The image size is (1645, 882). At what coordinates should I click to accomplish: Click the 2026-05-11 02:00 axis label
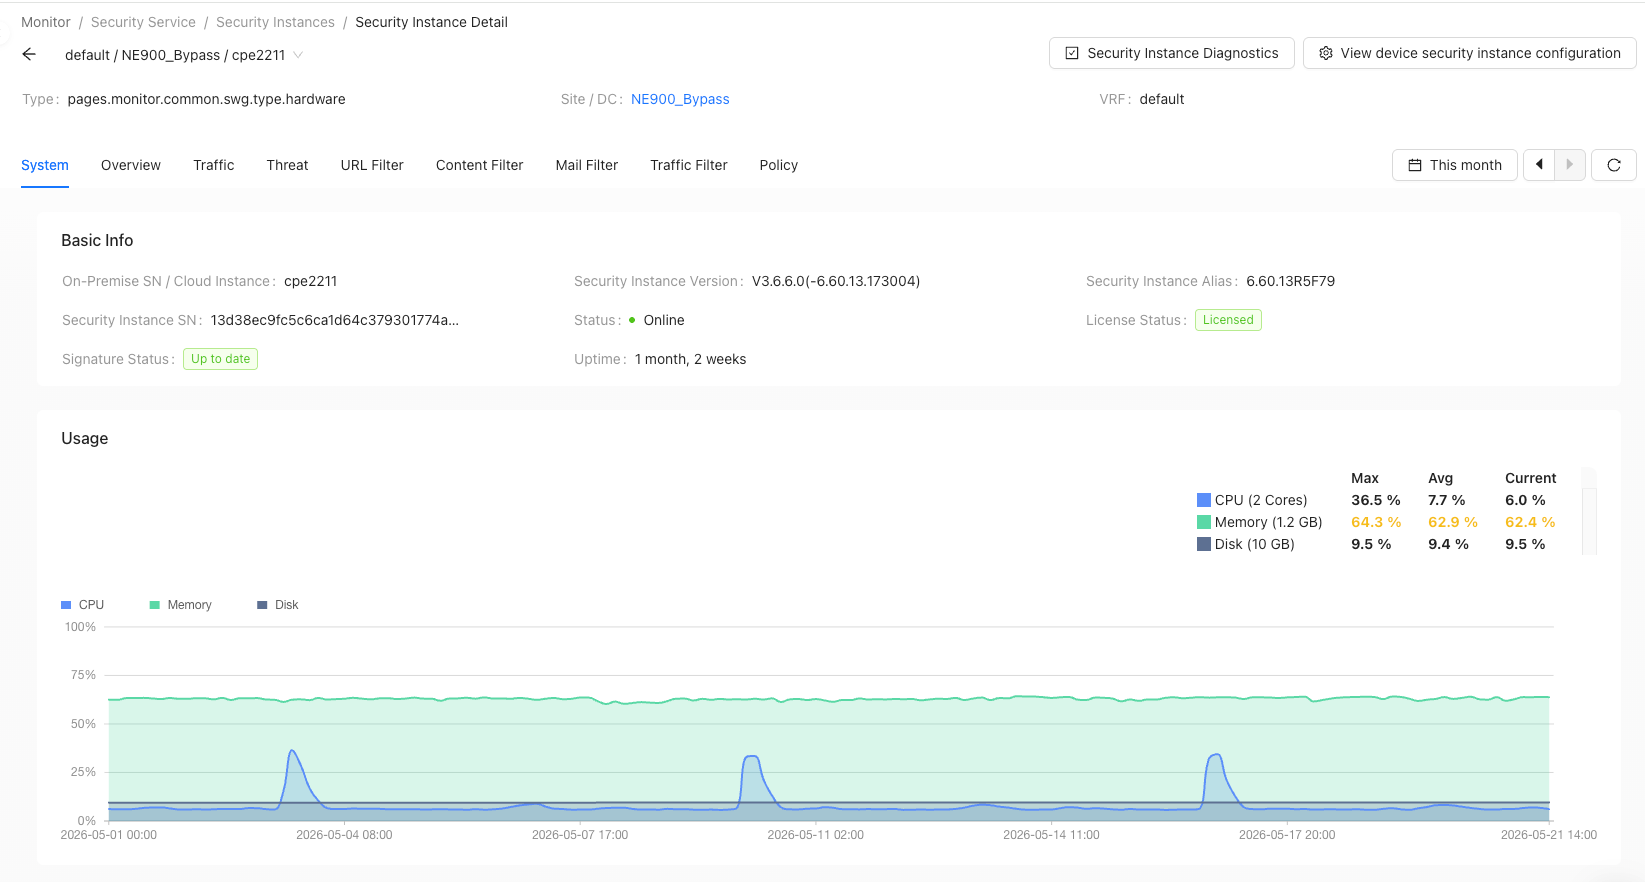pos(815,835)
